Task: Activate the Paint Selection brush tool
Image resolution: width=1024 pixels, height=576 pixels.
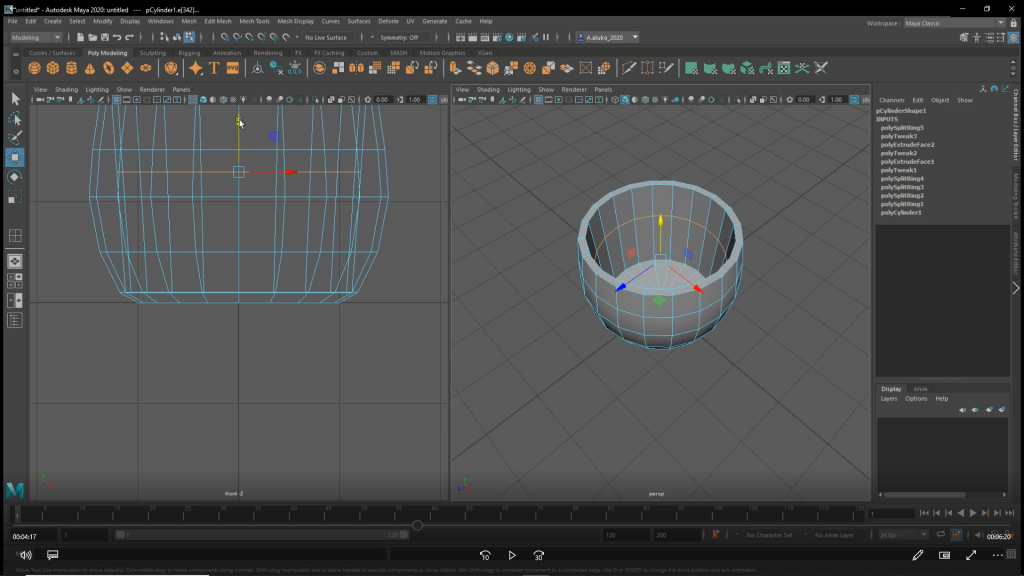Action: coord(15,138)
